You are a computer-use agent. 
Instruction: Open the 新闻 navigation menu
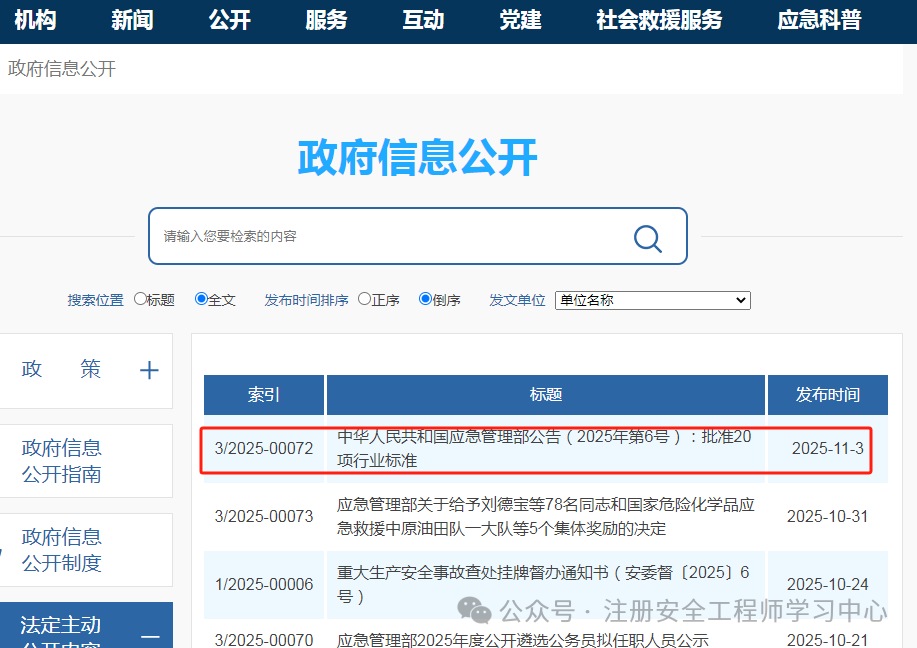[x=131, y=20]
